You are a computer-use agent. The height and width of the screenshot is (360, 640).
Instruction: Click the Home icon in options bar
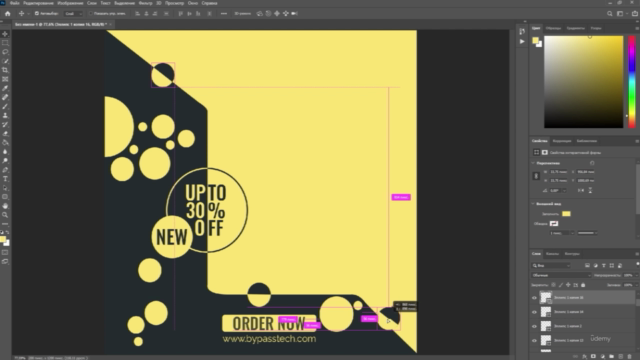click(7, 13)
